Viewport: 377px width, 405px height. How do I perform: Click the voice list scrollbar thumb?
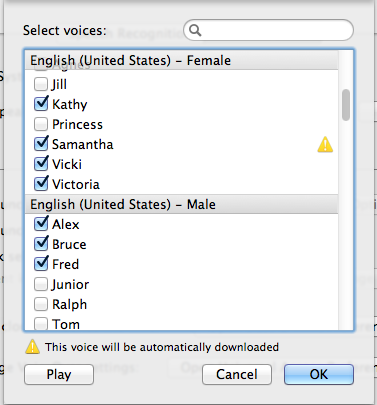pos(346,105)
